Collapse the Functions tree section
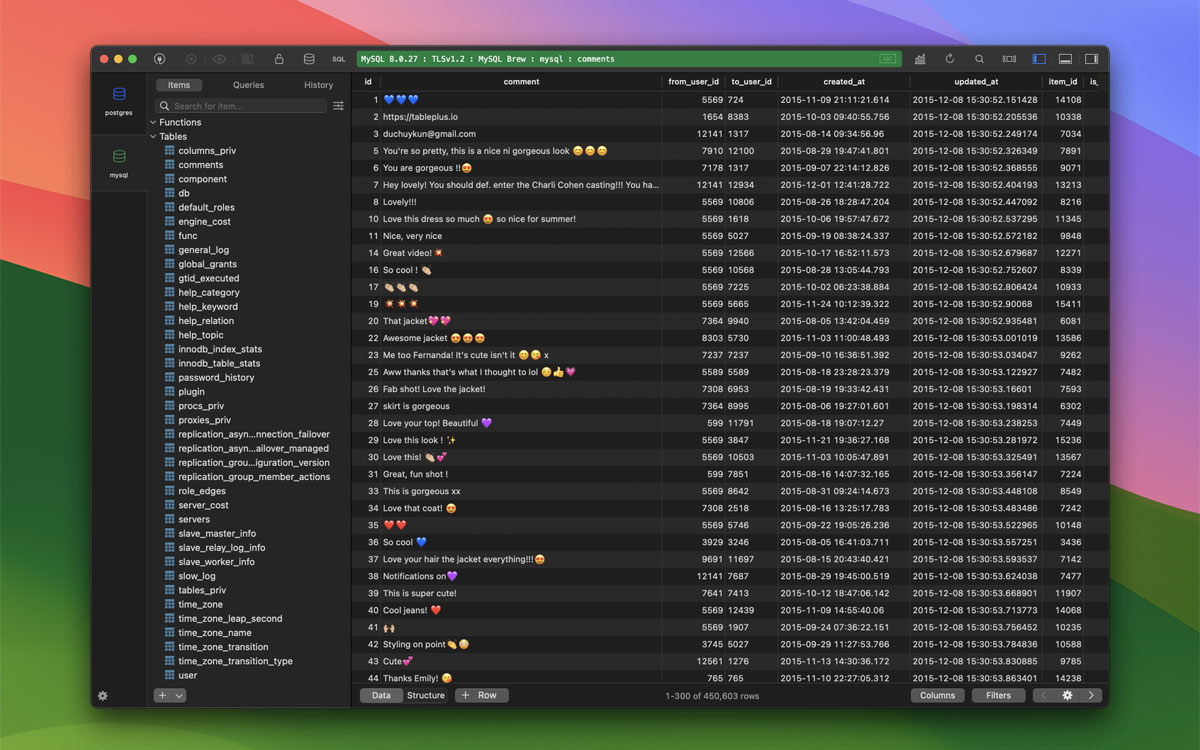Image resolution: width=1200 pixels, height=750 pixels. 153,122
